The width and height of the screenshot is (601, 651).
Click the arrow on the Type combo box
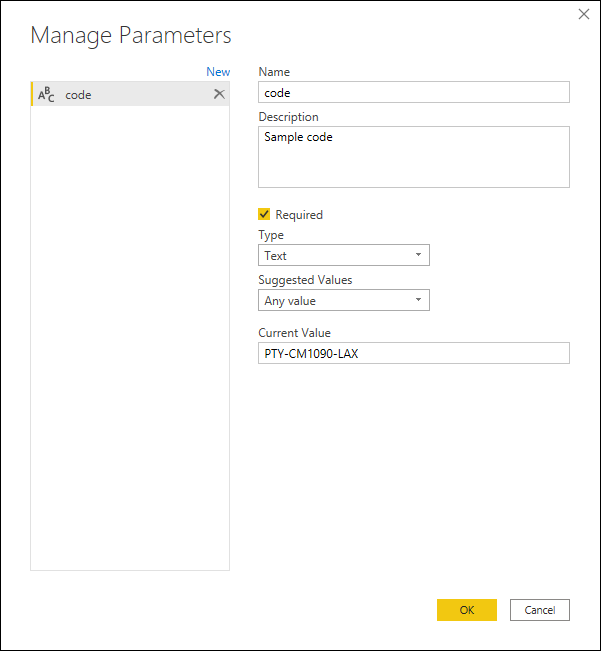[418, 255]
